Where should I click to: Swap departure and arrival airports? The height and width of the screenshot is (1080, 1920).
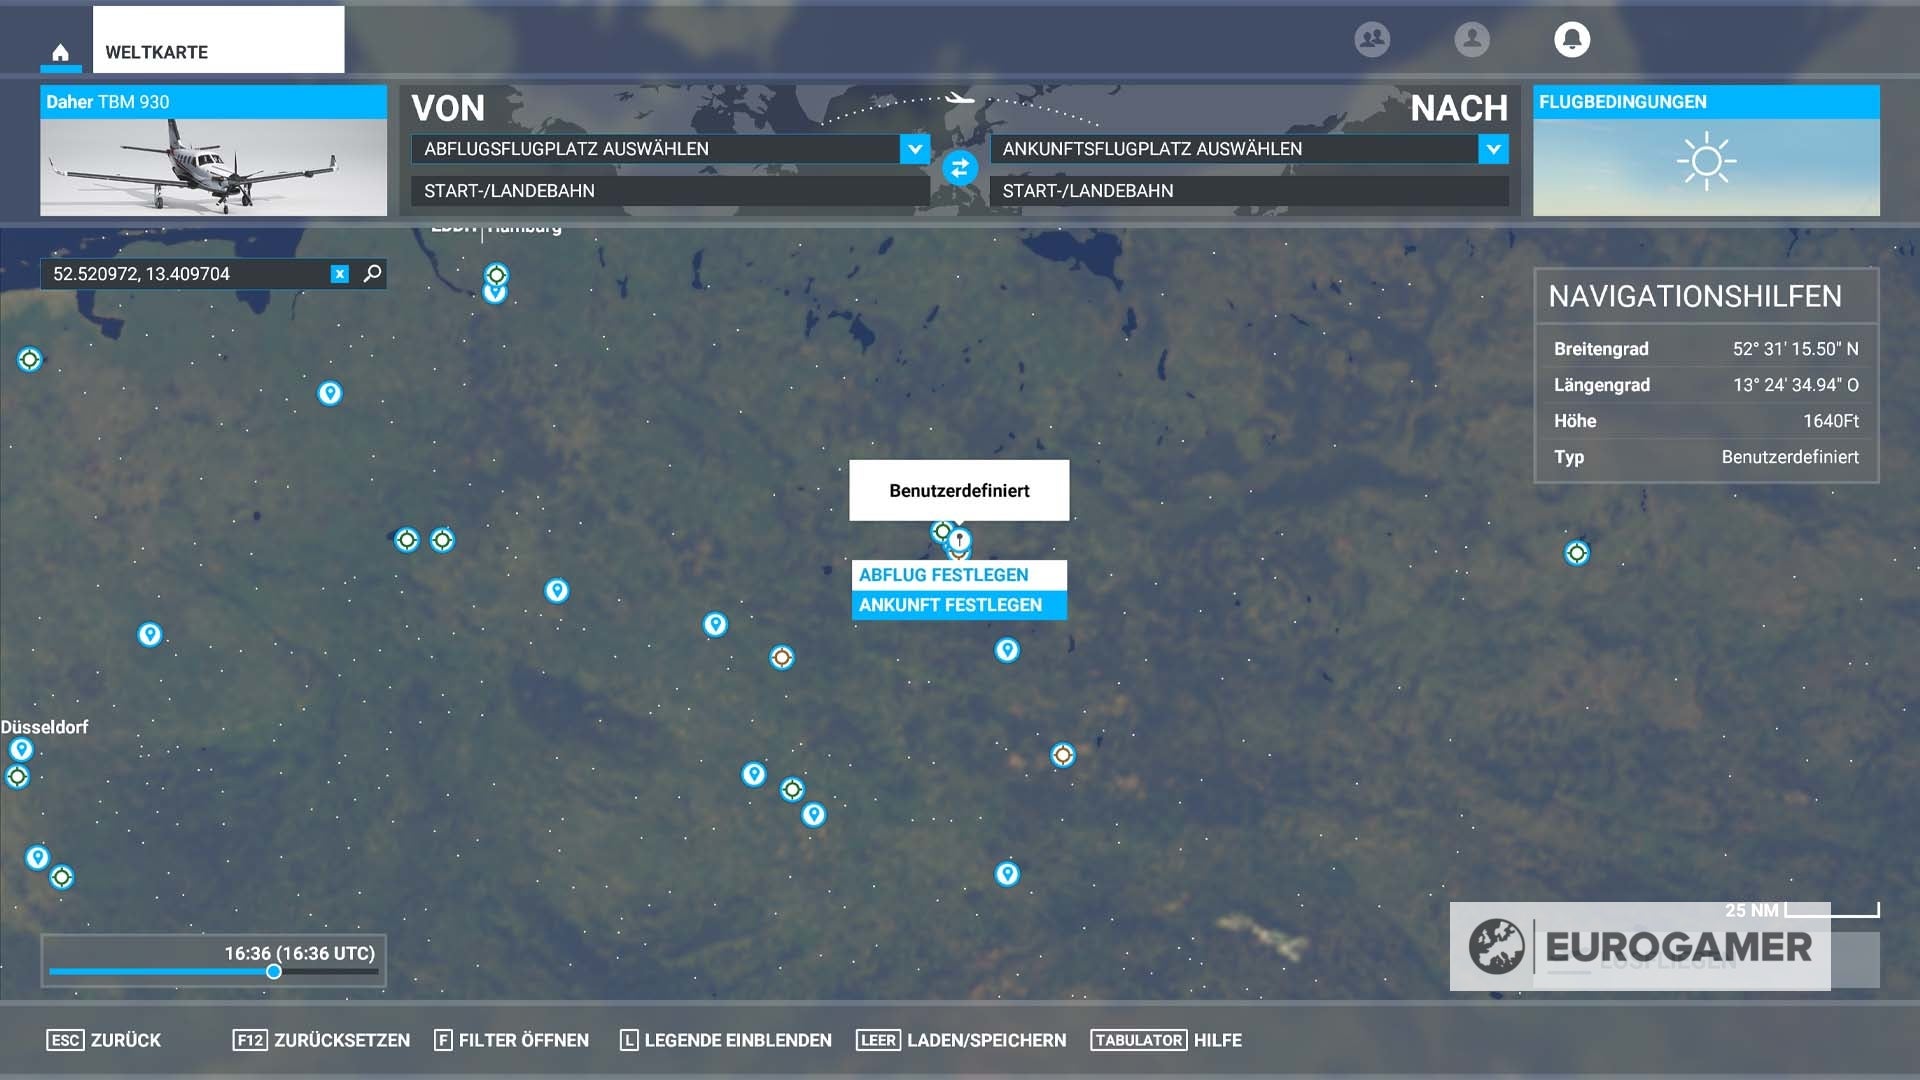(959, 168)
